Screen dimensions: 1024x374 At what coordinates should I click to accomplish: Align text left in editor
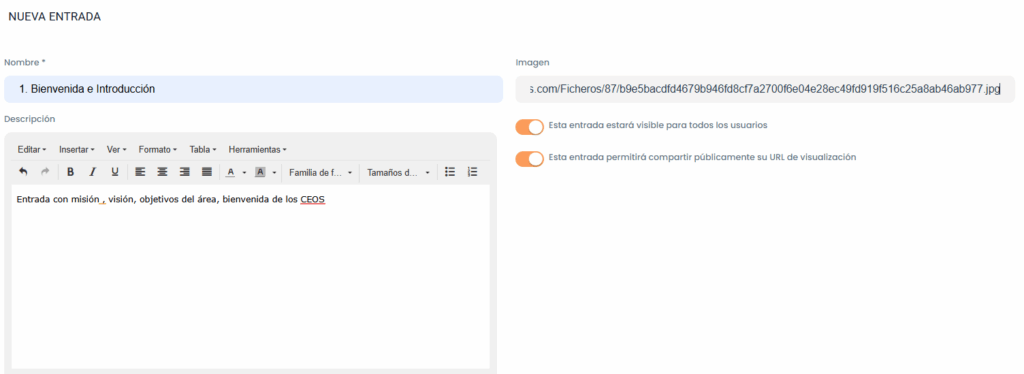coord(140,172)
